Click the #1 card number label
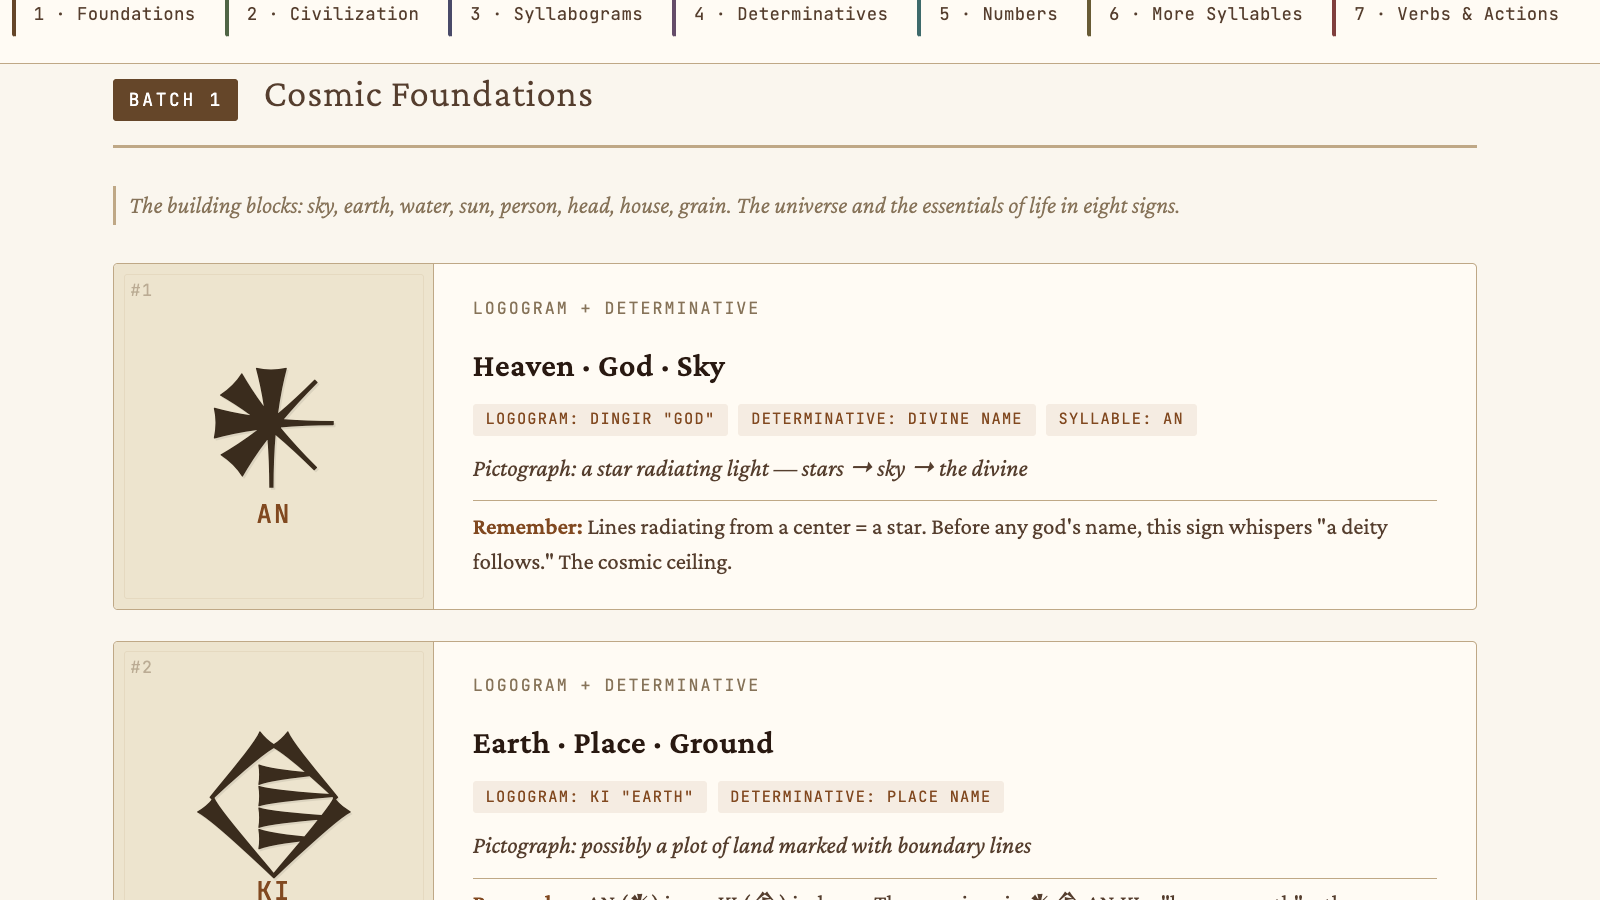Screen dimensions: 1600x900 [141, 290]
